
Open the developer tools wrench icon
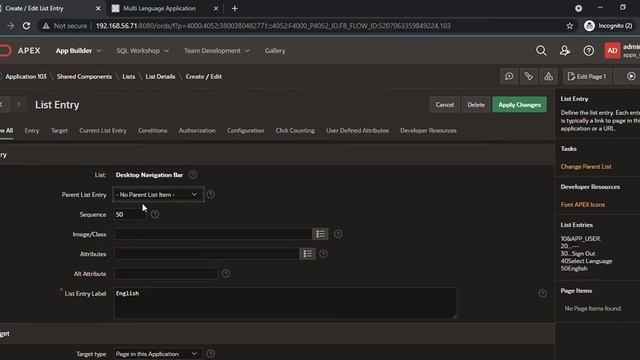[x=529, y=76]
